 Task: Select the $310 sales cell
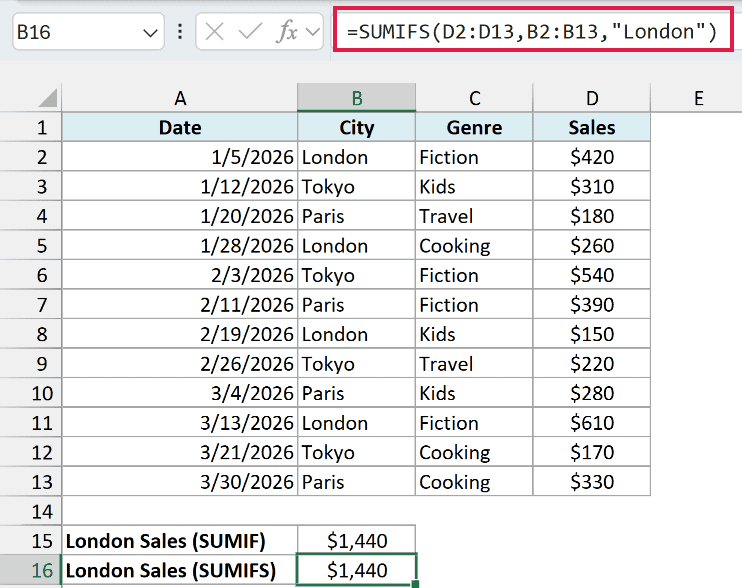[x=592, y=186]
